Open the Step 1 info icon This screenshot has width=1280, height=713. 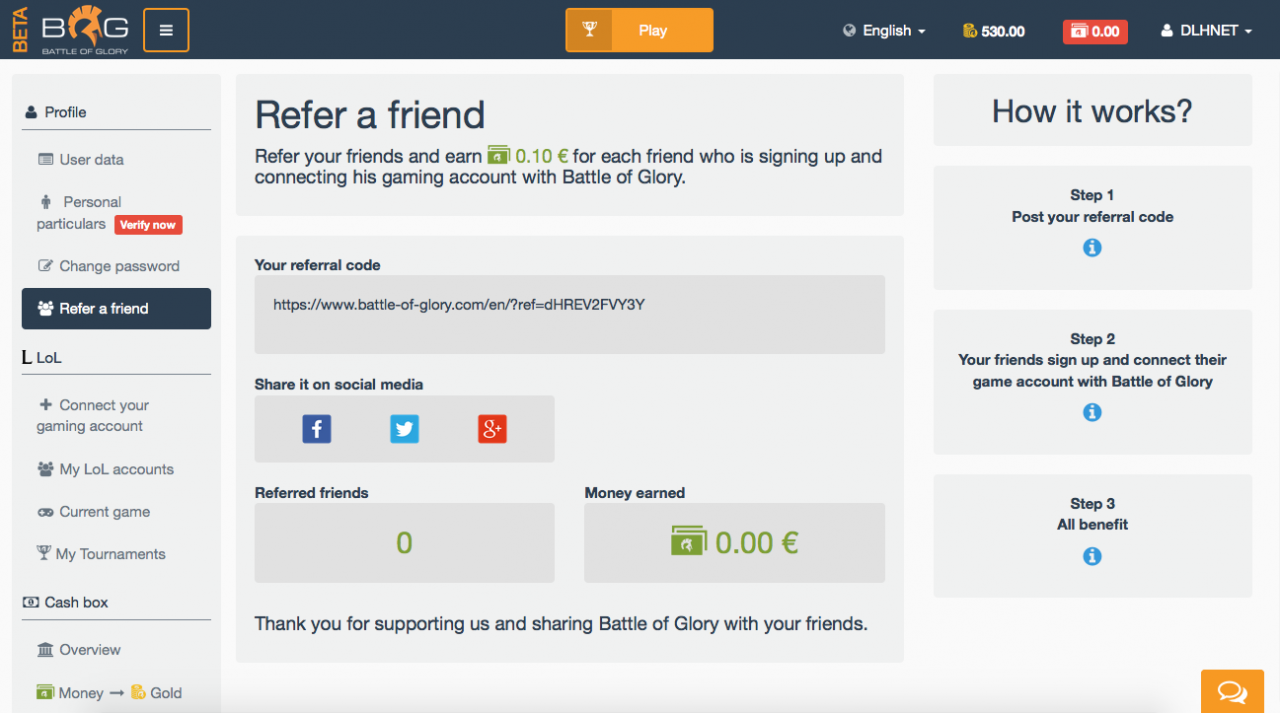click(x=1092, y=247)
